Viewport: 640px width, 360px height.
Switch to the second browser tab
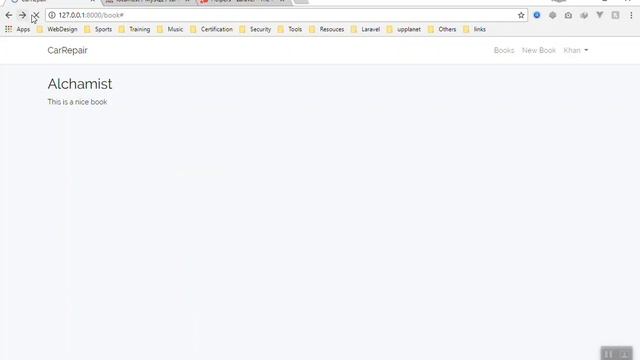146,2
